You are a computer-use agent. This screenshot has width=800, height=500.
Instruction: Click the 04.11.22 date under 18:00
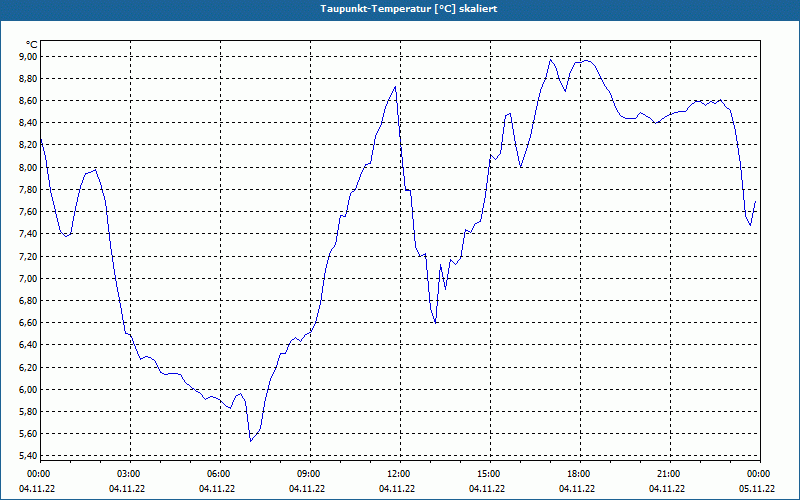coord(577,489)
